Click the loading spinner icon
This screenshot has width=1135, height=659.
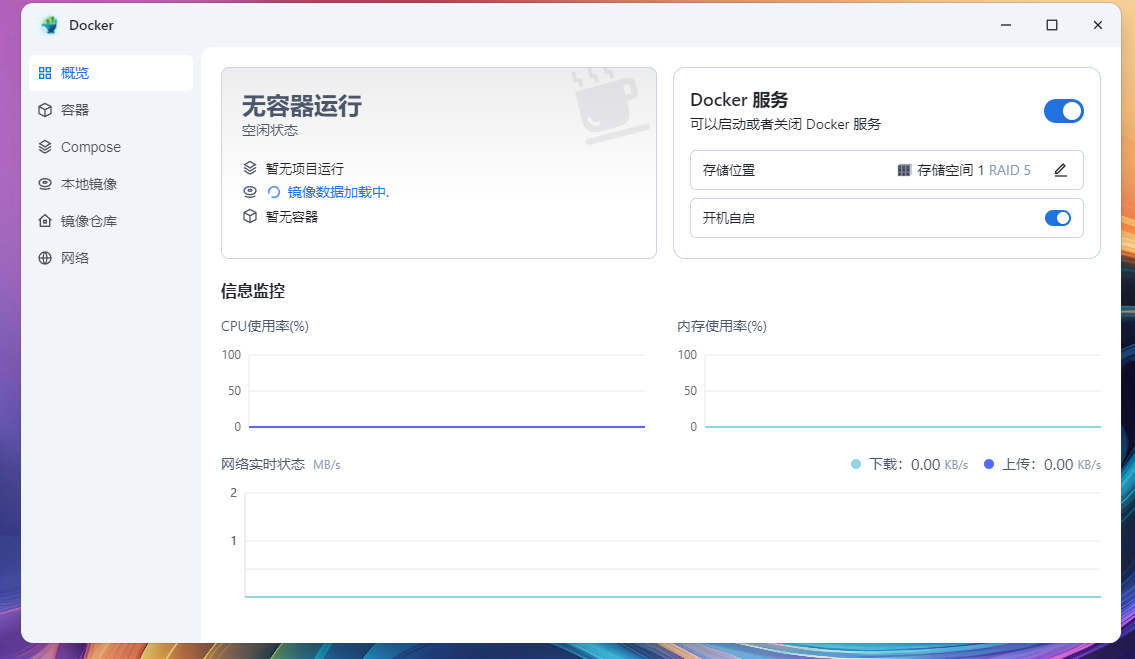coord(274,192)
